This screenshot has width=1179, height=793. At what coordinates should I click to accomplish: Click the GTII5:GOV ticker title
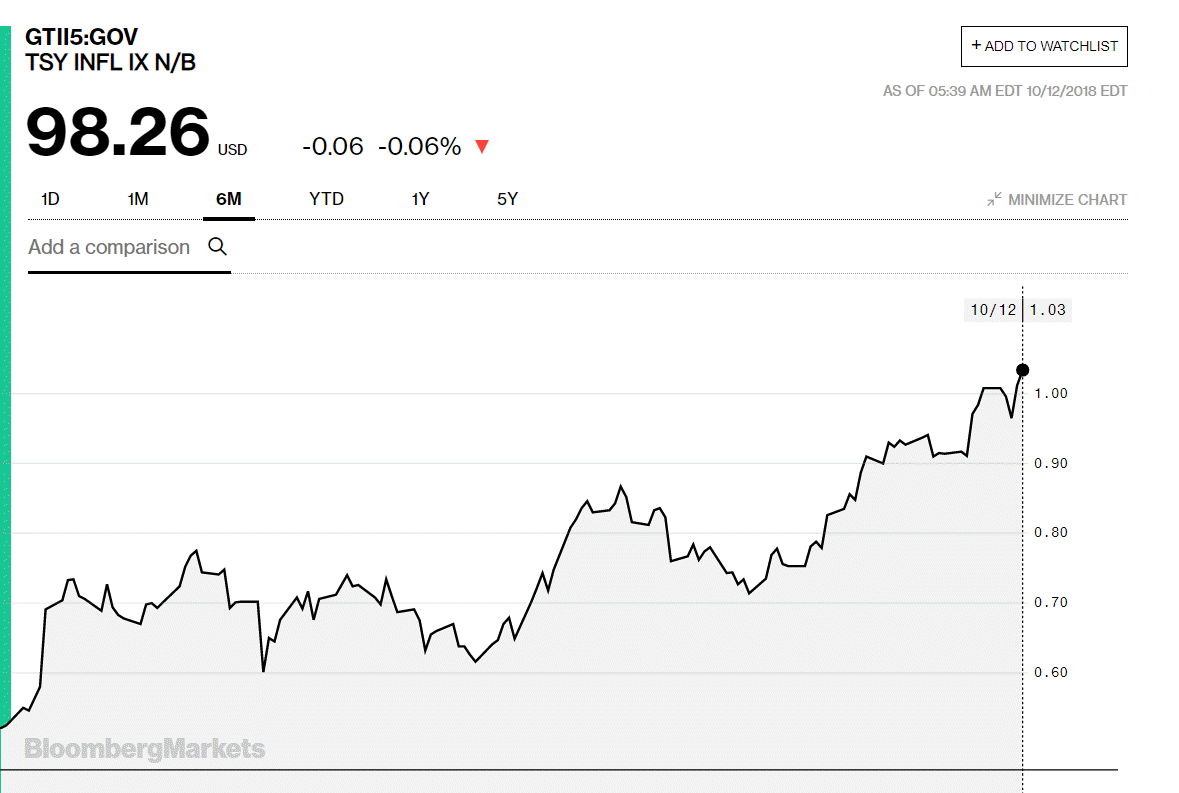pyautogui.click(x=81, y=39)
